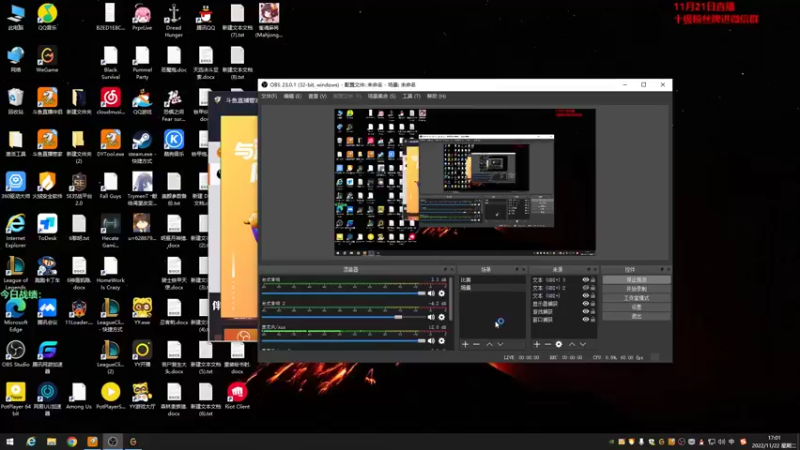This screenshot has width=800, height=450.
Task: Click the 开始录制 button
Action: pyautogui.click(x=636, y=289)
